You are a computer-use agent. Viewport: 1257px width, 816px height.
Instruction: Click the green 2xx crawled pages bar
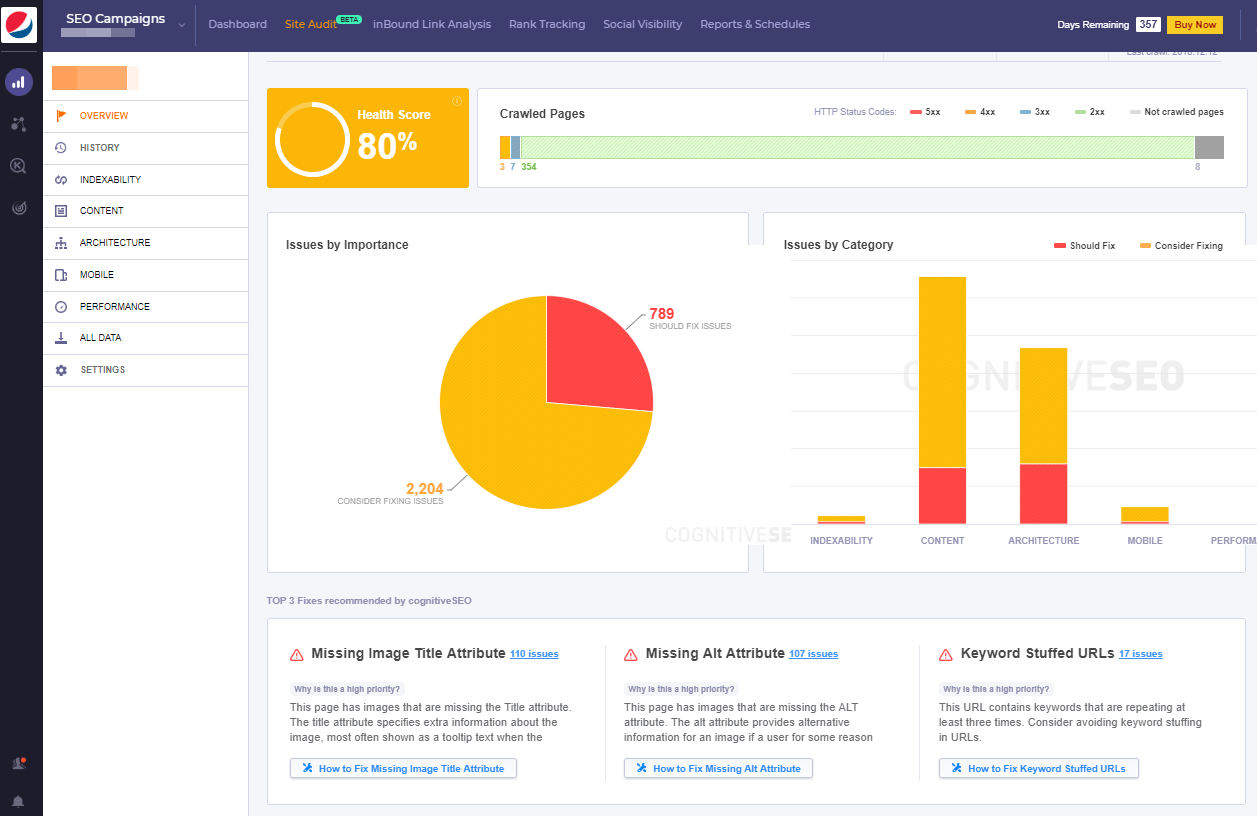click(x=850, y=146)
